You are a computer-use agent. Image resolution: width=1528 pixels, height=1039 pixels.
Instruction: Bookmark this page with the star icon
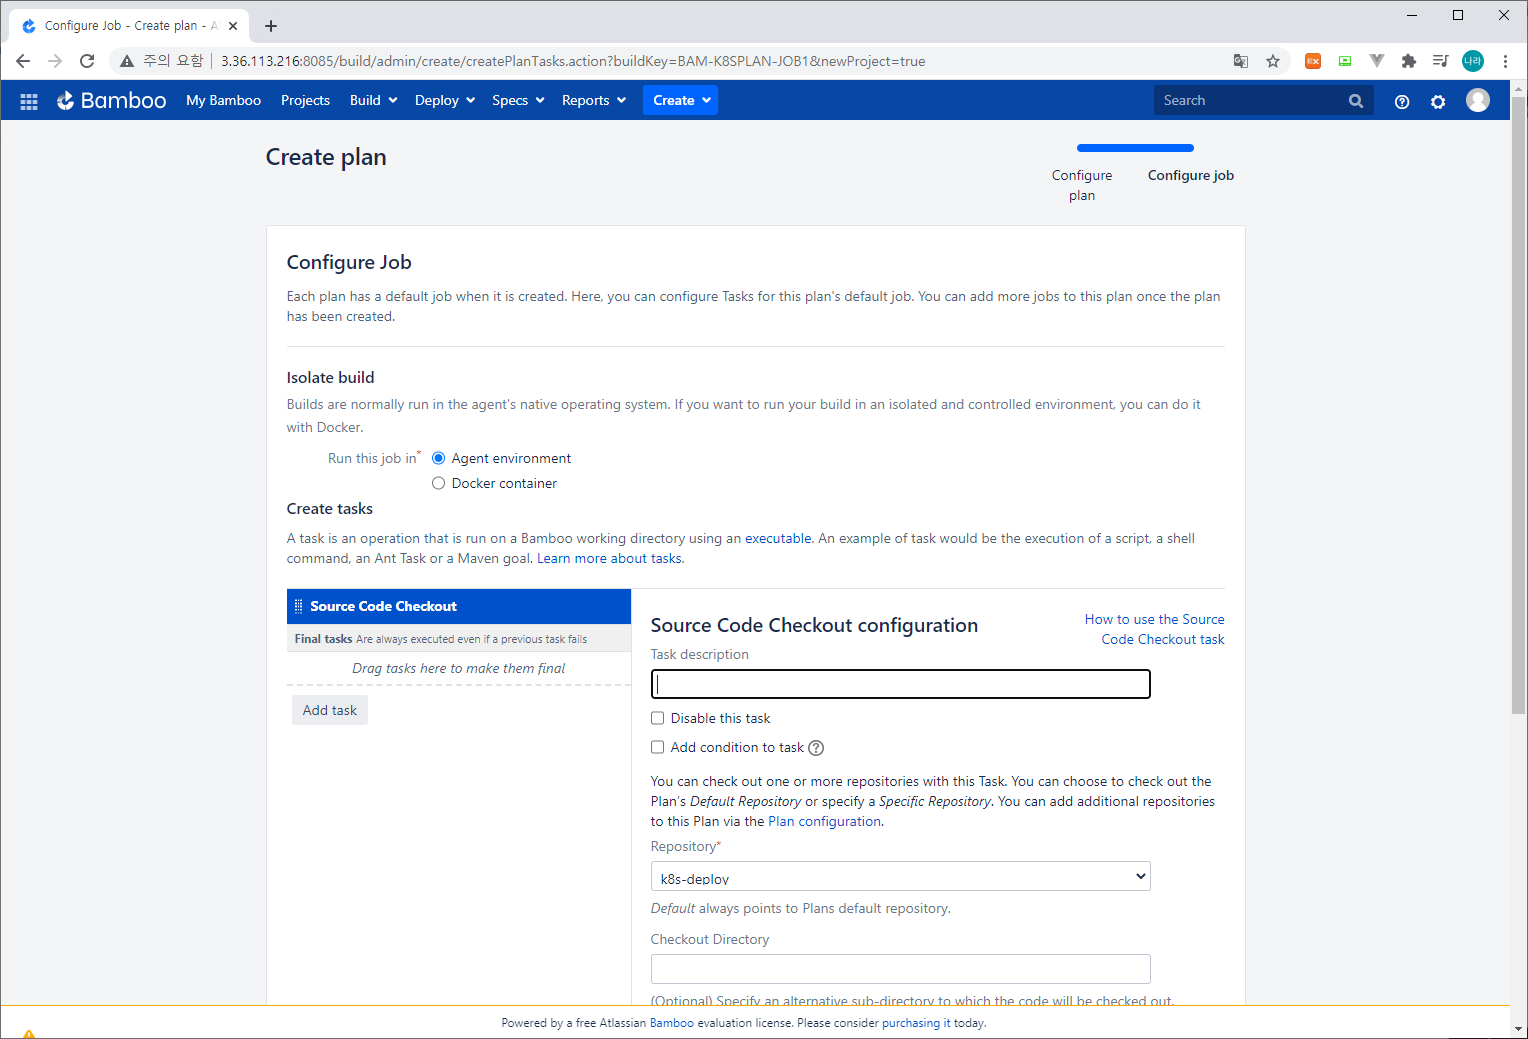coord(1273,61)
